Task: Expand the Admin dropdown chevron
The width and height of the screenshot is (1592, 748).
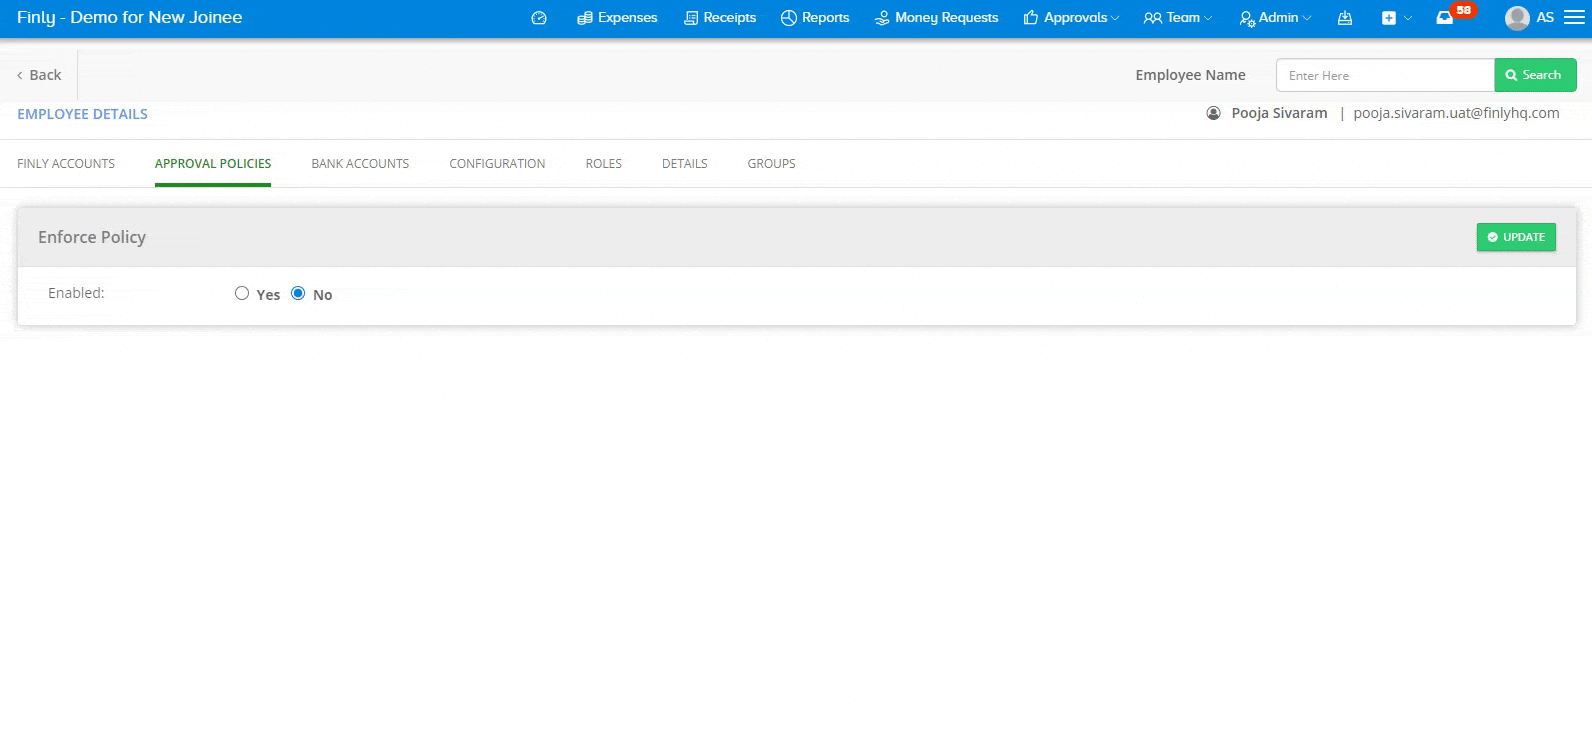Action: (x=1307, y=18)
